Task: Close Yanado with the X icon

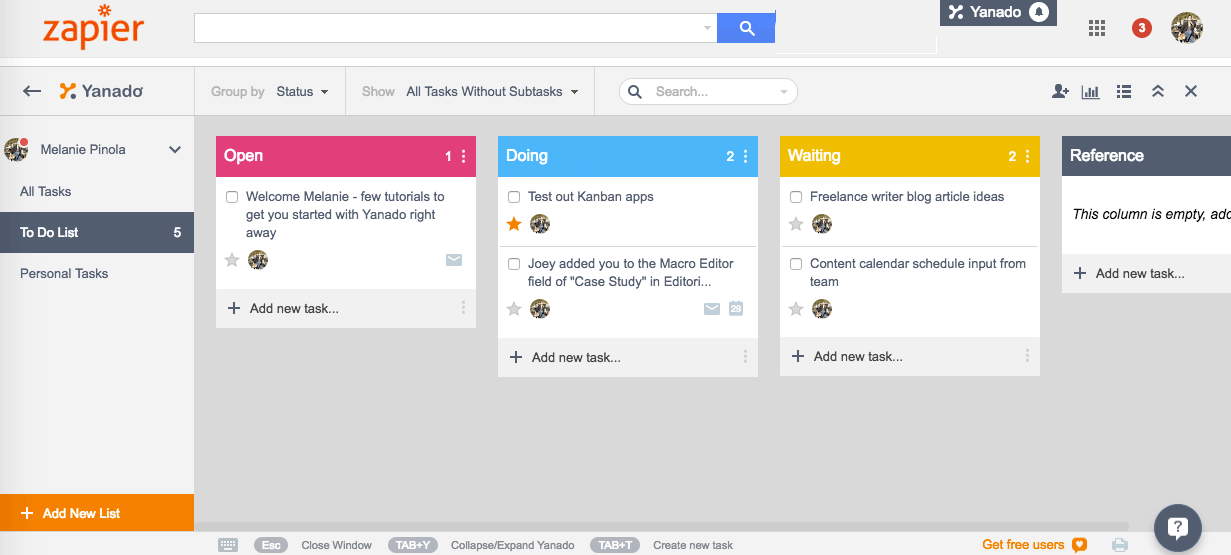Action: 1191,91
